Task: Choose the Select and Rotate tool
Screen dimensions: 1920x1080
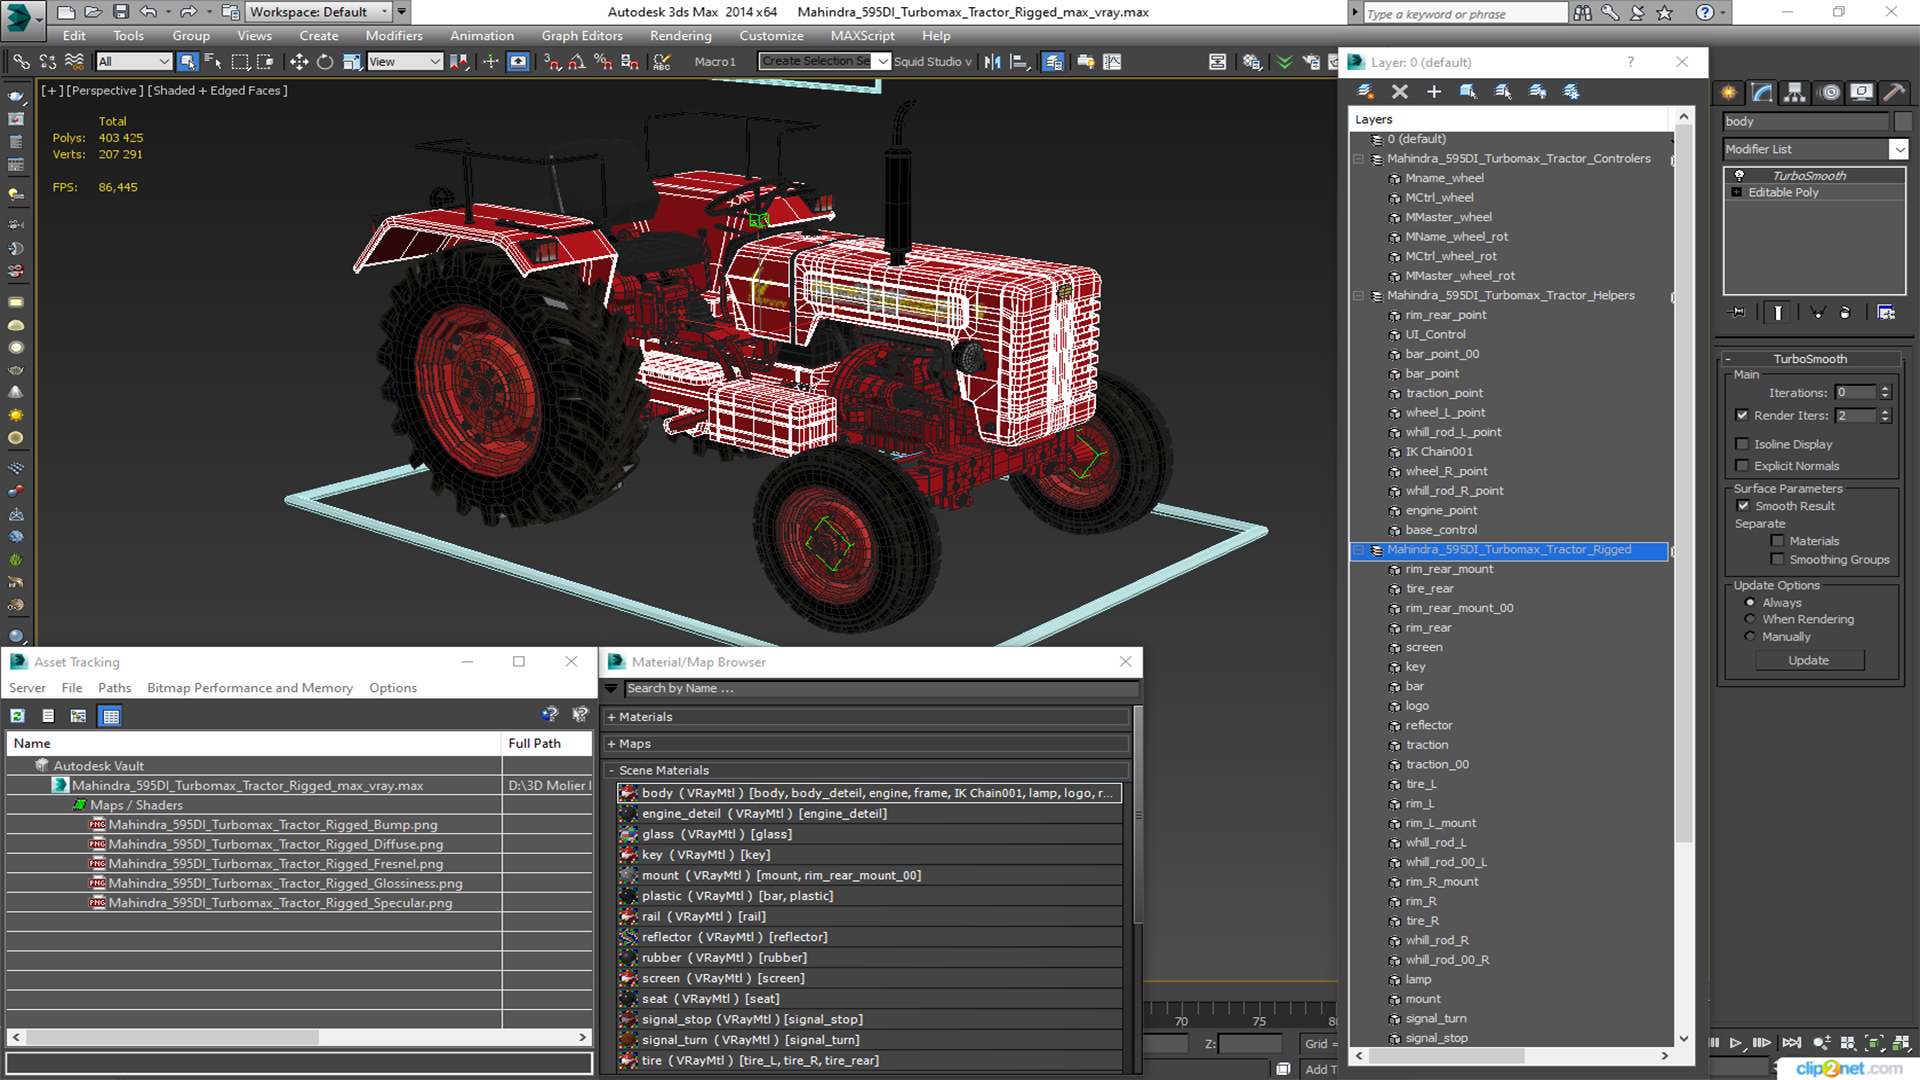Action: [324, 62]
